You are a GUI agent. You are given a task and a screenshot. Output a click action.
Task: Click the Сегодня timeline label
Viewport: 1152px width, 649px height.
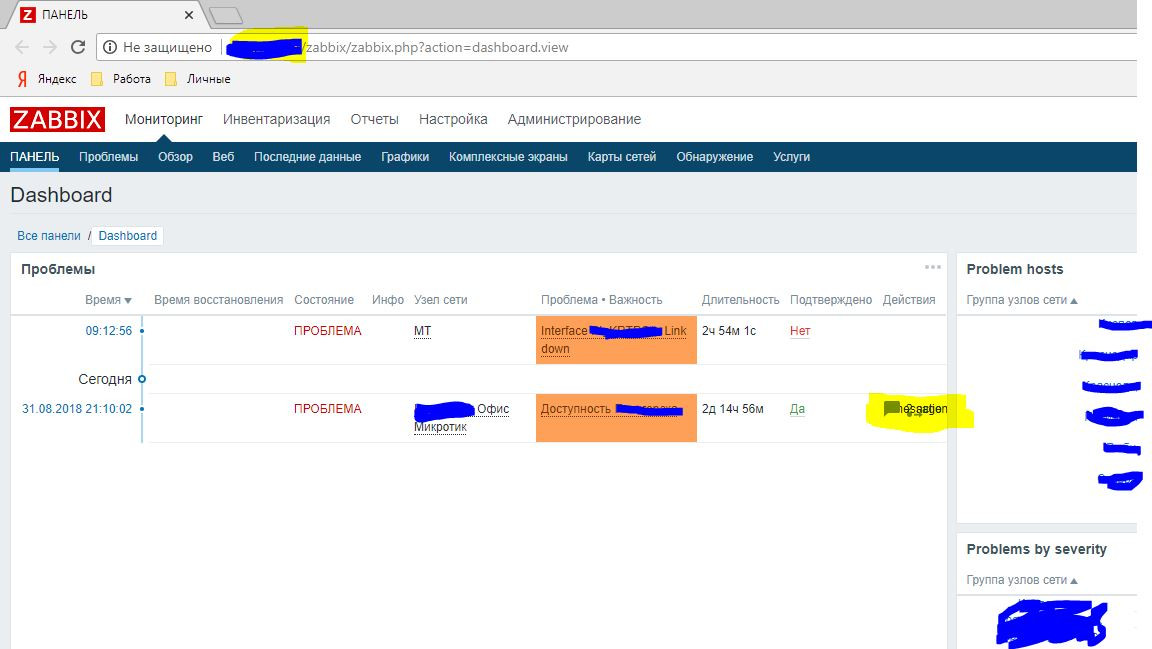(x=105, y=379)
